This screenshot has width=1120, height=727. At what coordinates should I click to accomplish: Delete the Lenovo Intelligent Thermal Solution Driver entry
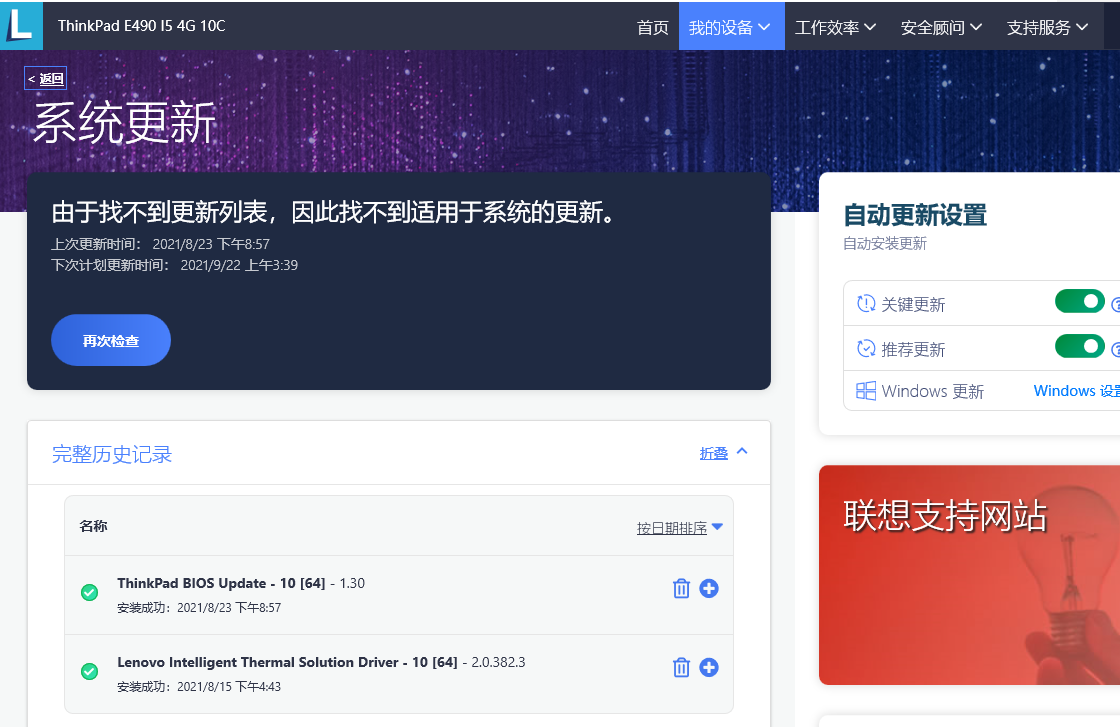pos(681,667)
